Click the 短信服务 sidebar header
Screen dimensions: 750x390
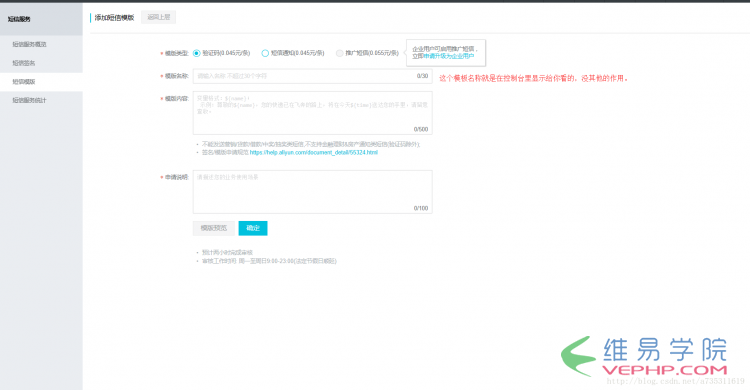[19, 19]
